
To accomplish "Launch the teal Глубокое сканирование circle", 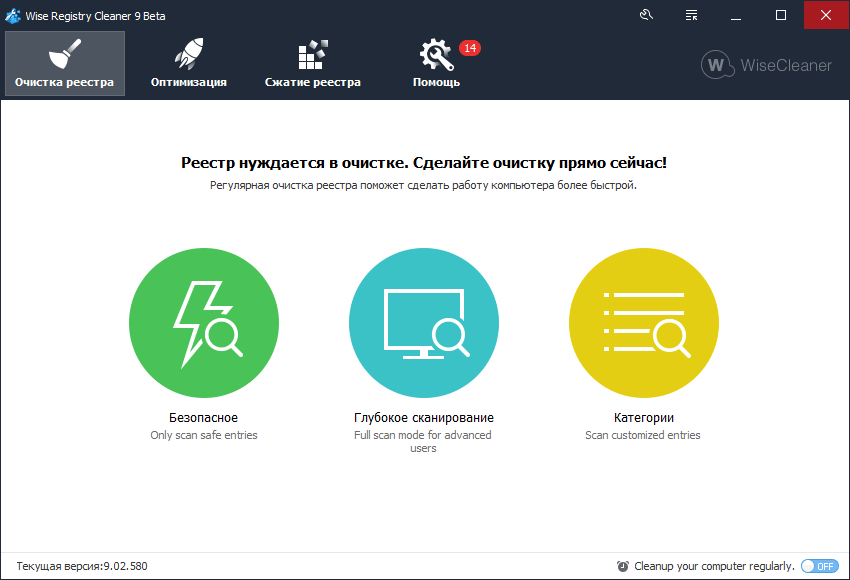I will (x=424, y=323).
